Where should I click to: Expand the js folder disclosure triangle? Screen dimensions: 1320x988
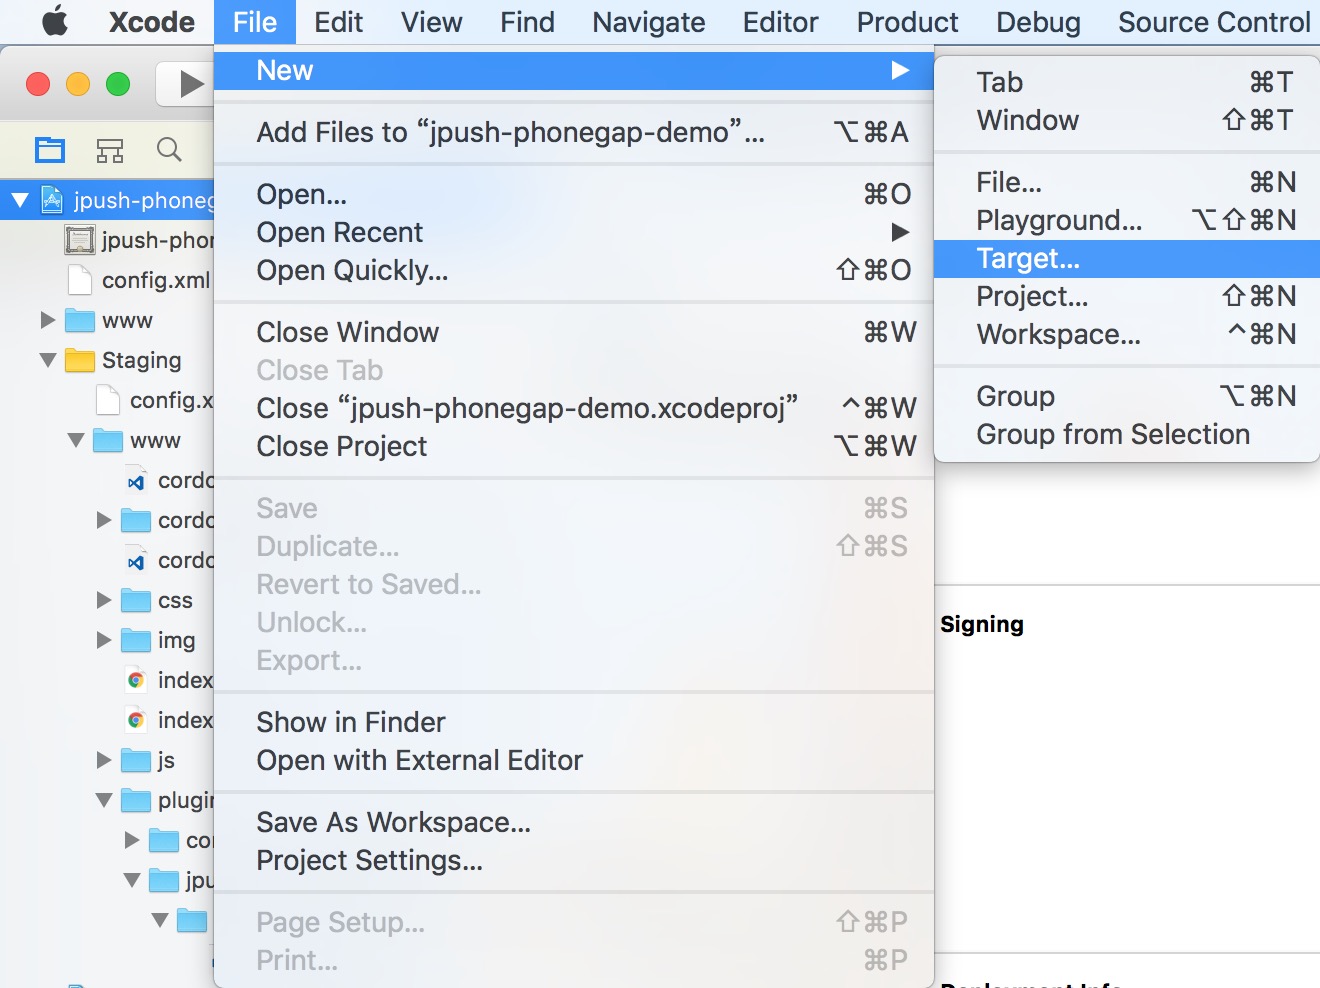(x=103, y=760)
